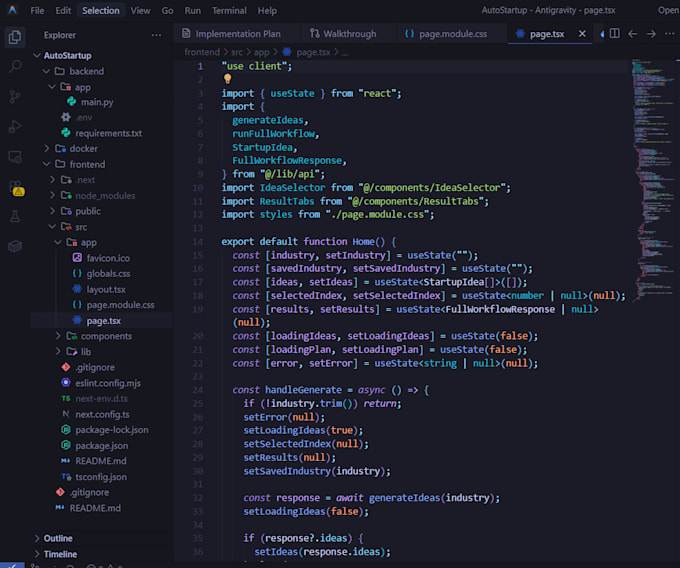Switch to the page.module.css tab

point(451,34)
